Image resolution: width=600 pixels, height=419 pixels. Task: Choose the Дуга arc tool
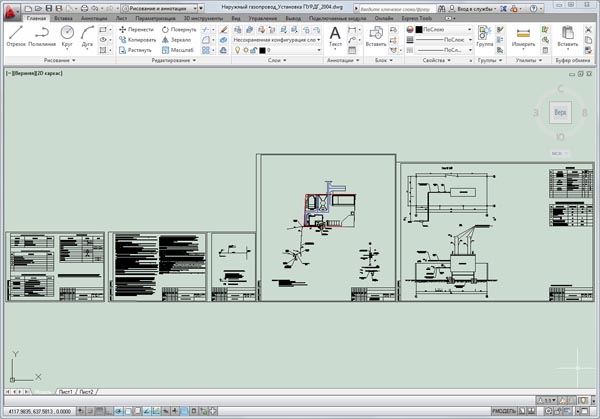[x=88, y=36]
